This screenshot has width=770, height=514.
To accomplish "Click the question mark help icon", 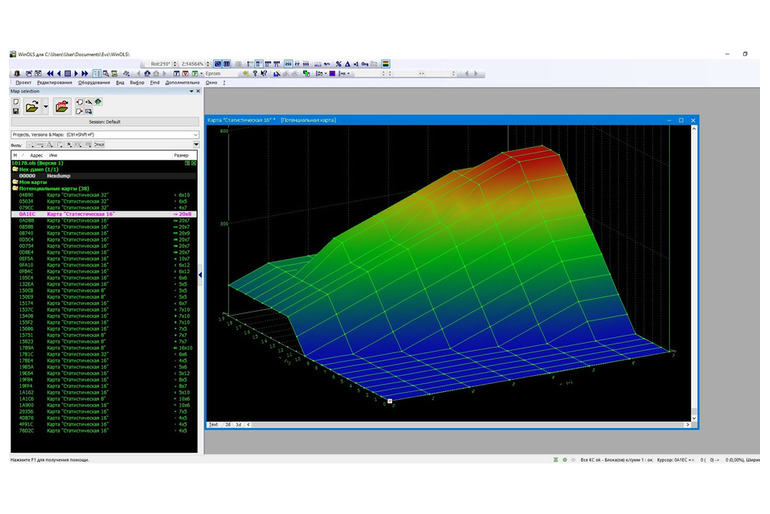I will (255, 73).
